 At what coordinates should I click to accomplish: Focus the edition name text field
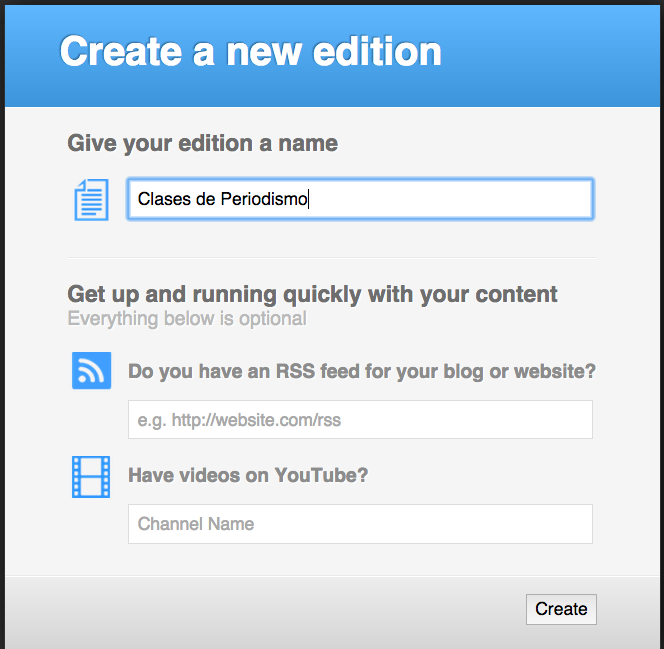pos(450,199)
